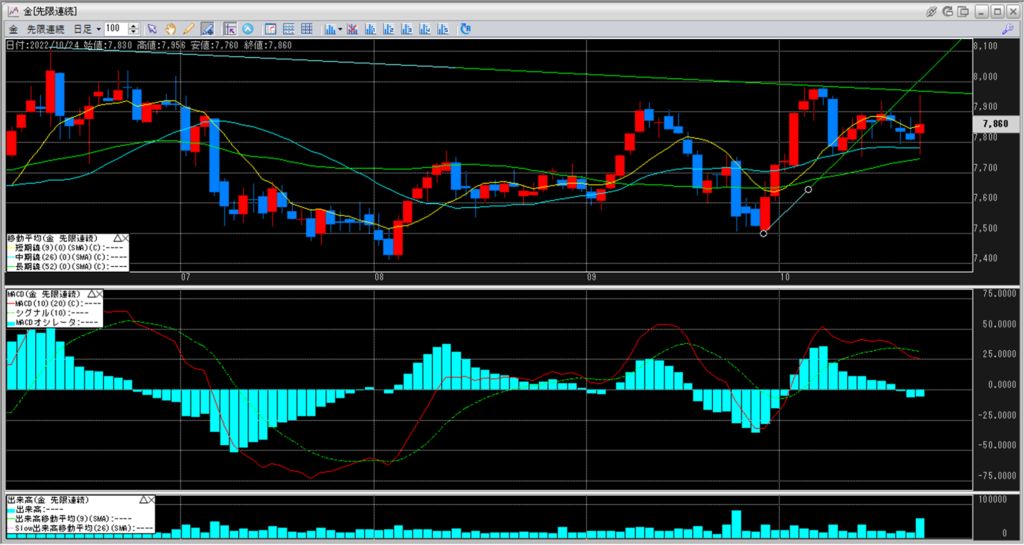Image resolution: width=1024 pixels, height=545 pixels.
Task: Click the detach window icon in title bar
Action: click(963, 11)
